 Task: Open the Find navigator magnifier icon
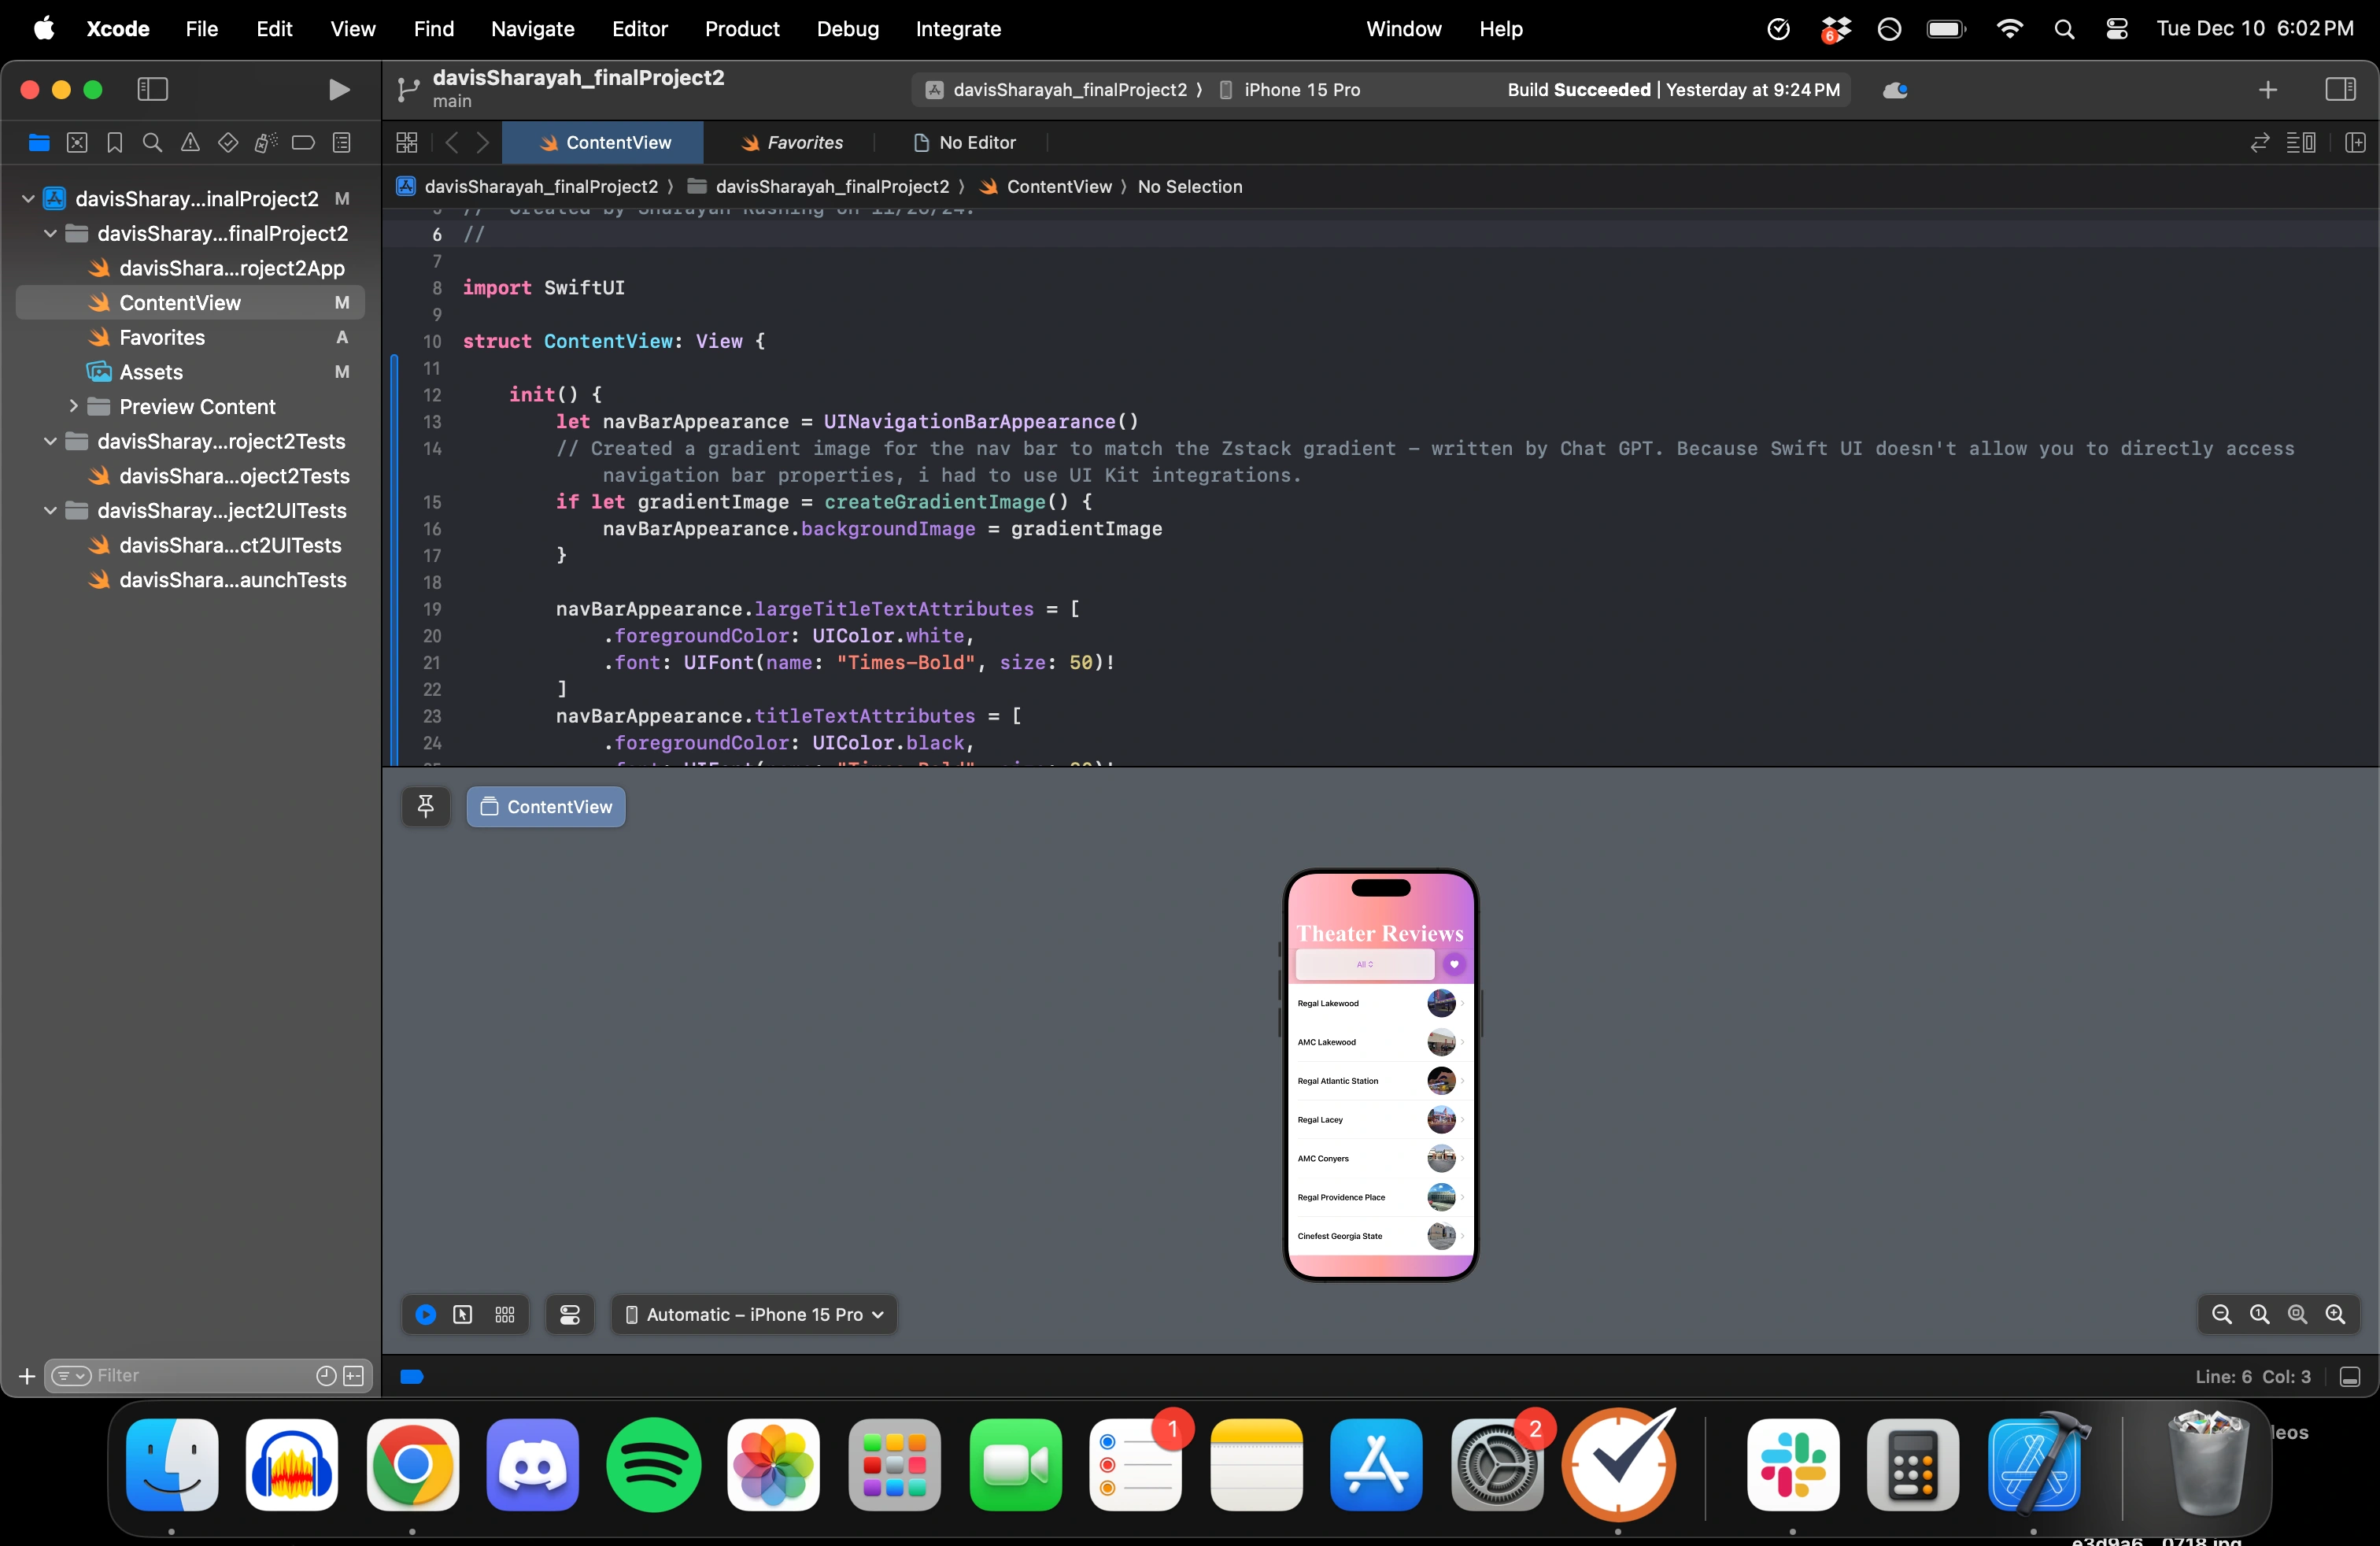(152, 143)
